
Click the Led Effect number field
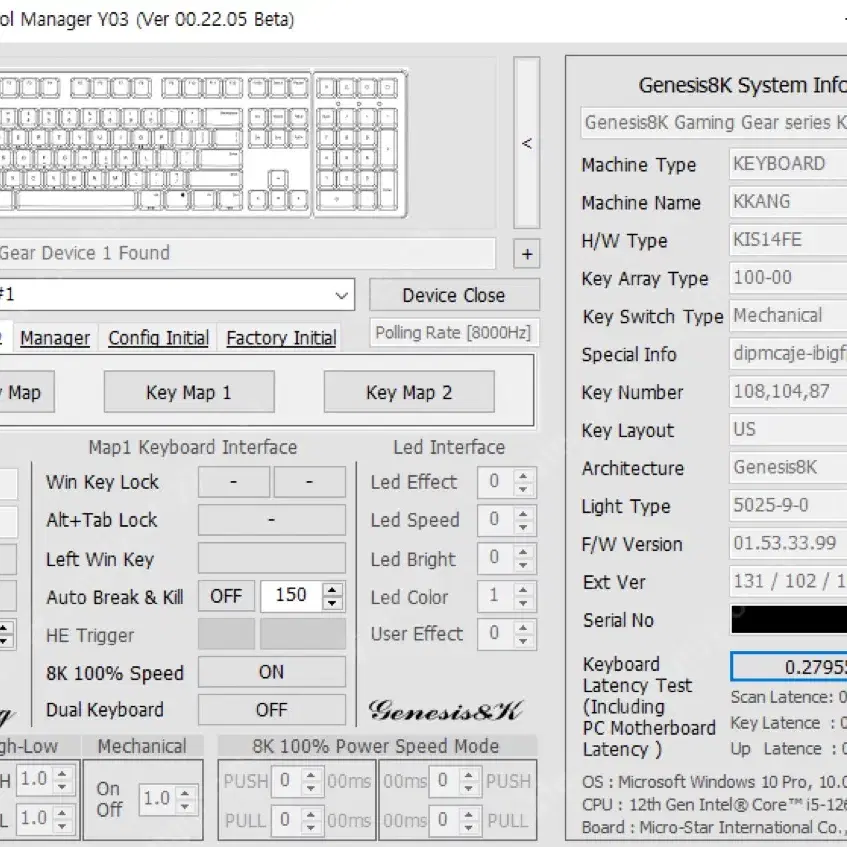(495, 482)
